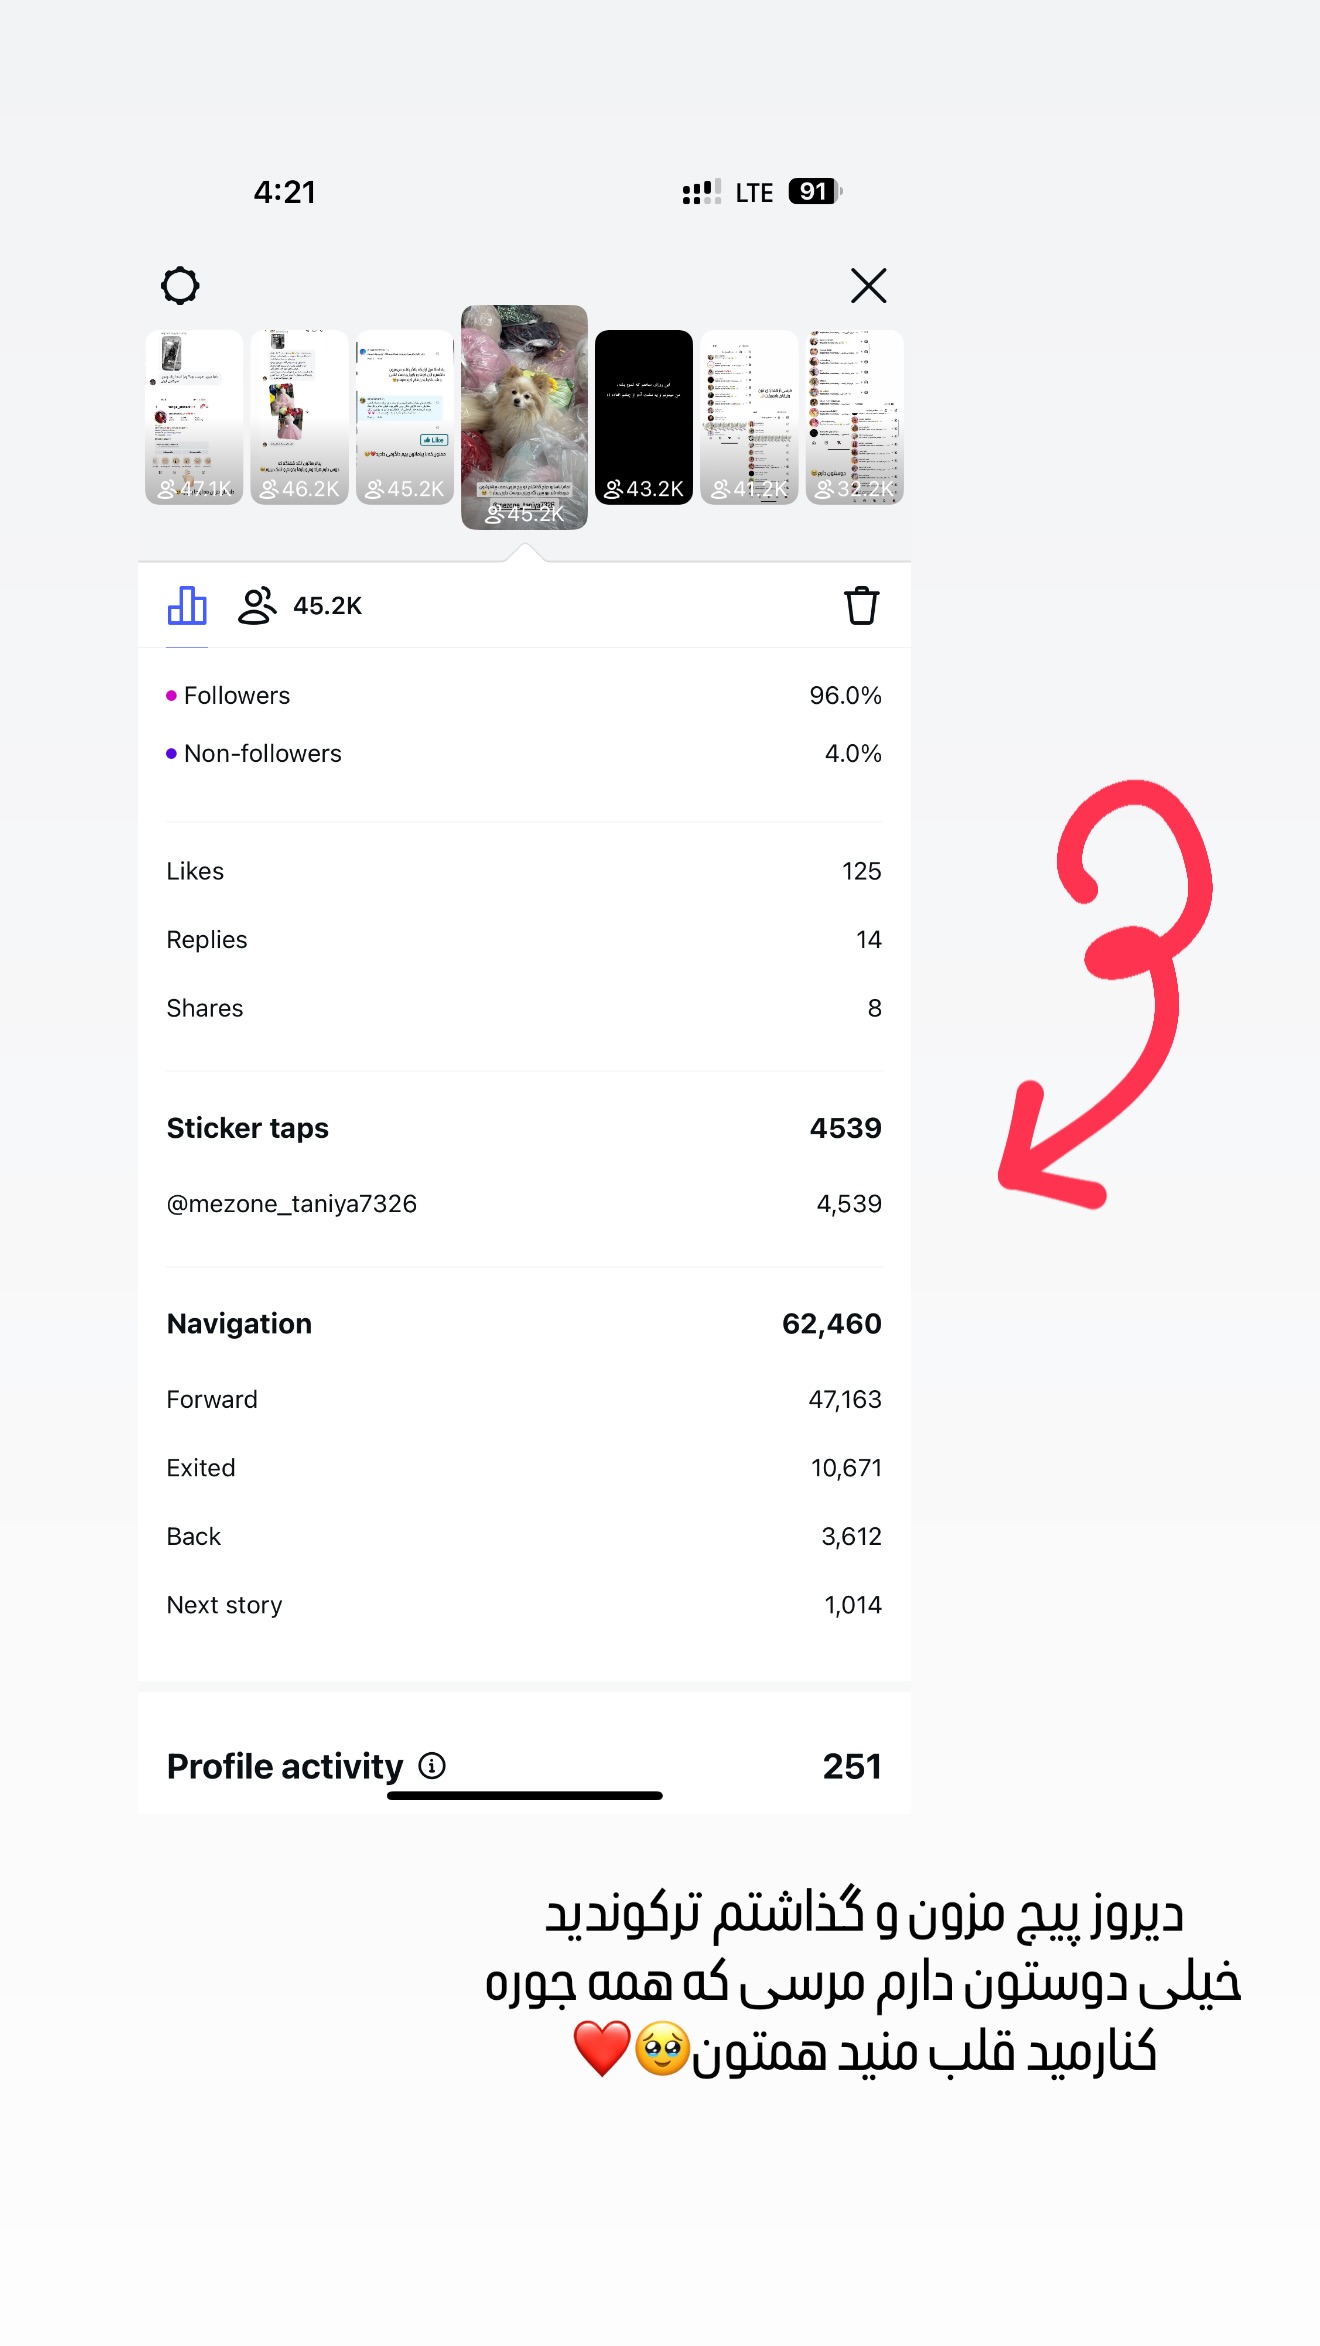Tap the trash delete story icon
This screenshot has height=2346, width=1320.
[x=861, y=606]
